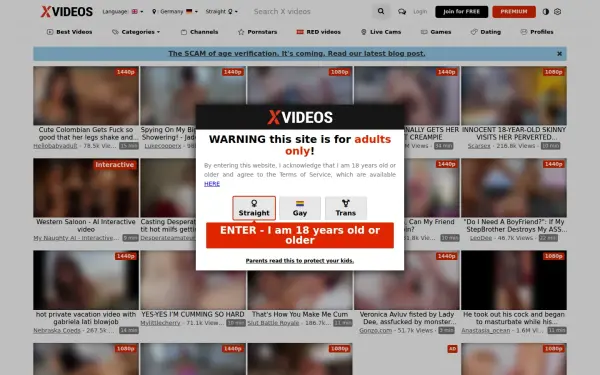
Task: Open the Best Videos menu item
Action: point(69,32)
